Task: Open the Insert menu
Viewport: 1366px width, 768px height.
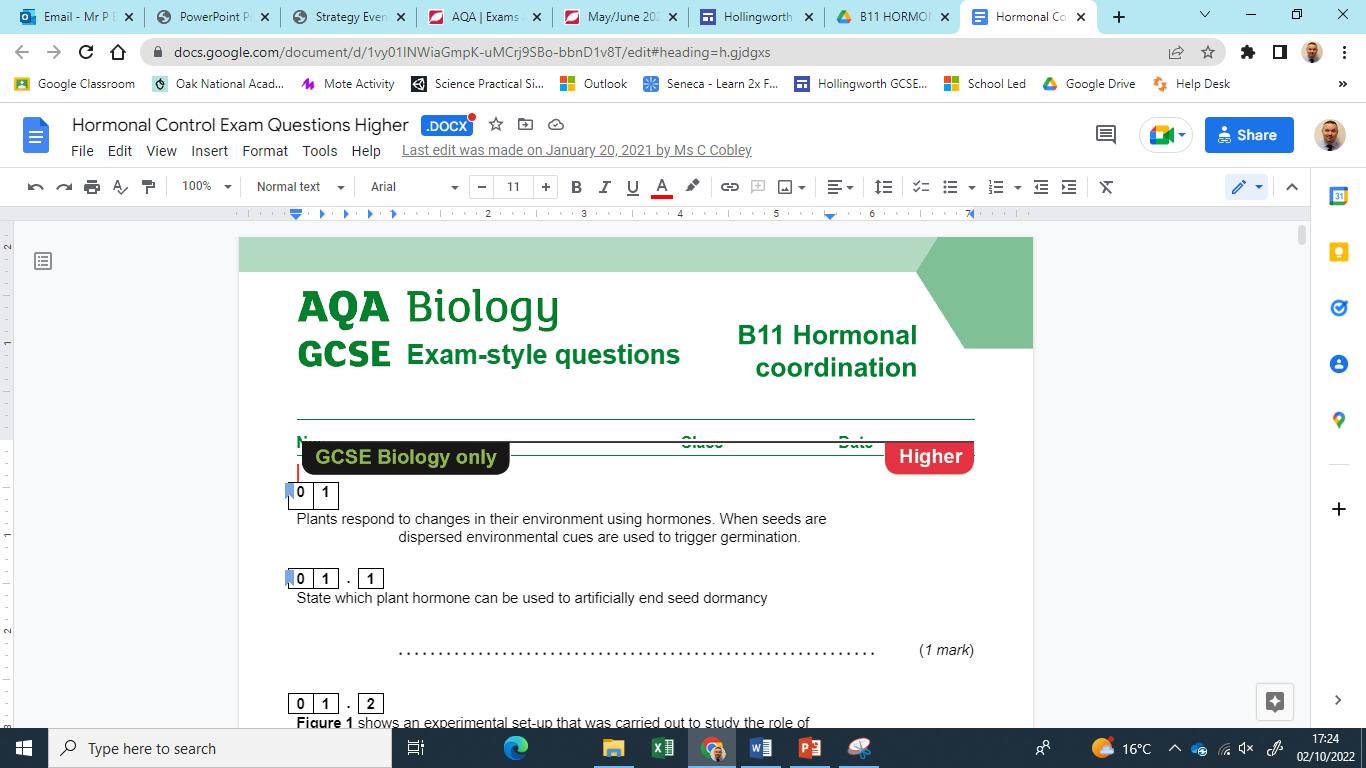Action: 209,151
